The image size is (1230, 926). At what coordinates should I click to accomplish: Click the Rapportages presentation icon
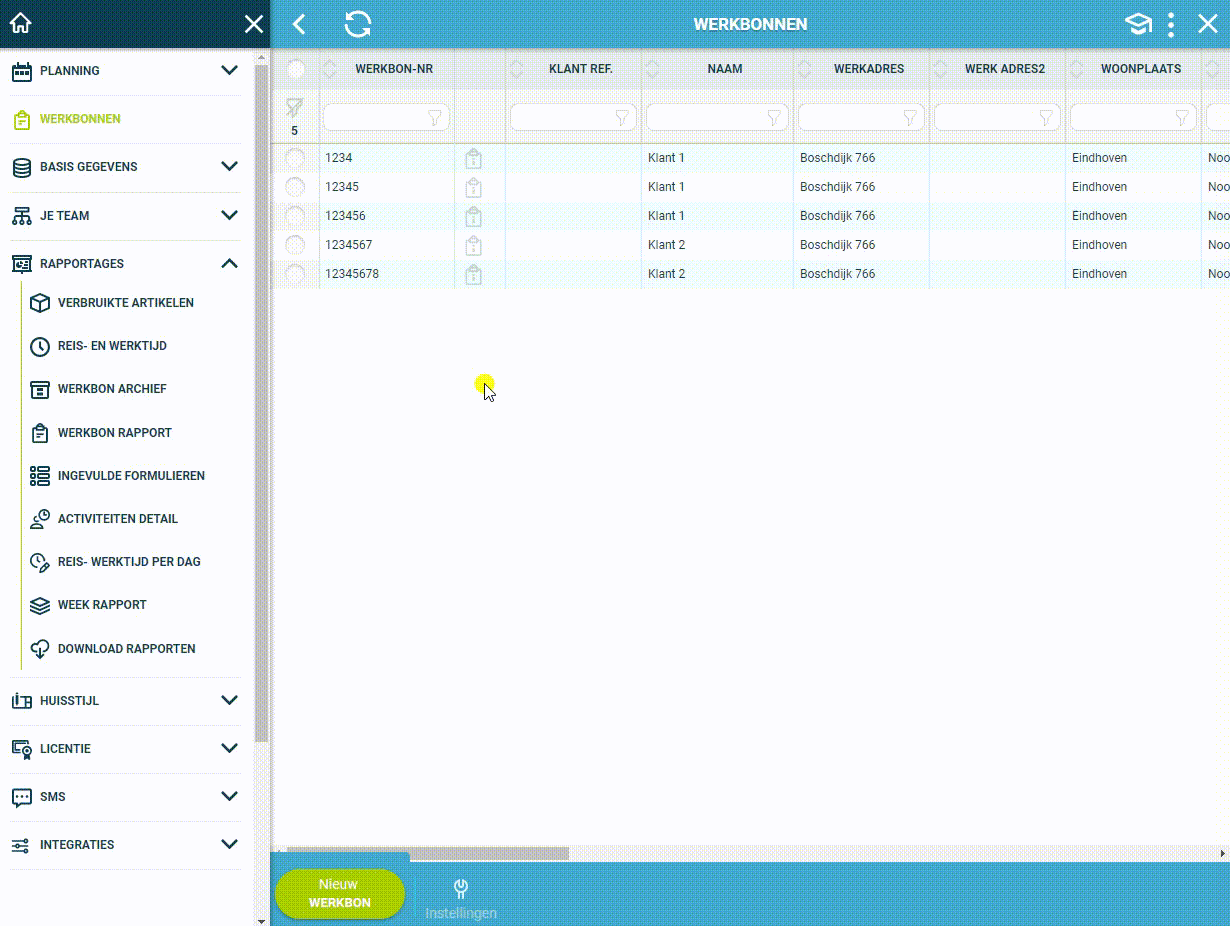(x=21, y=264)
